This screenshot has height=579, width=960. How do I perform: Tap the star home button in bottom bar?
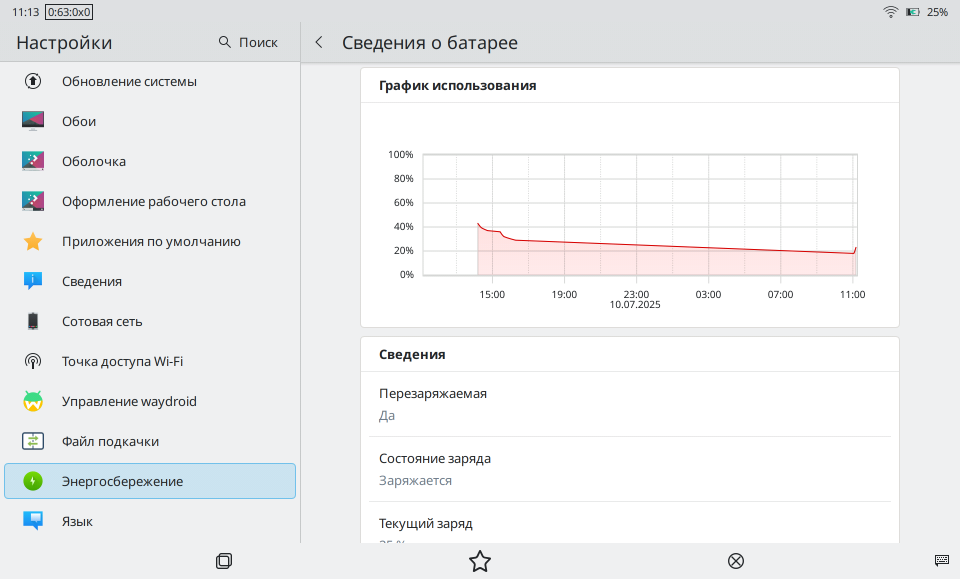[x=480, y=561]
